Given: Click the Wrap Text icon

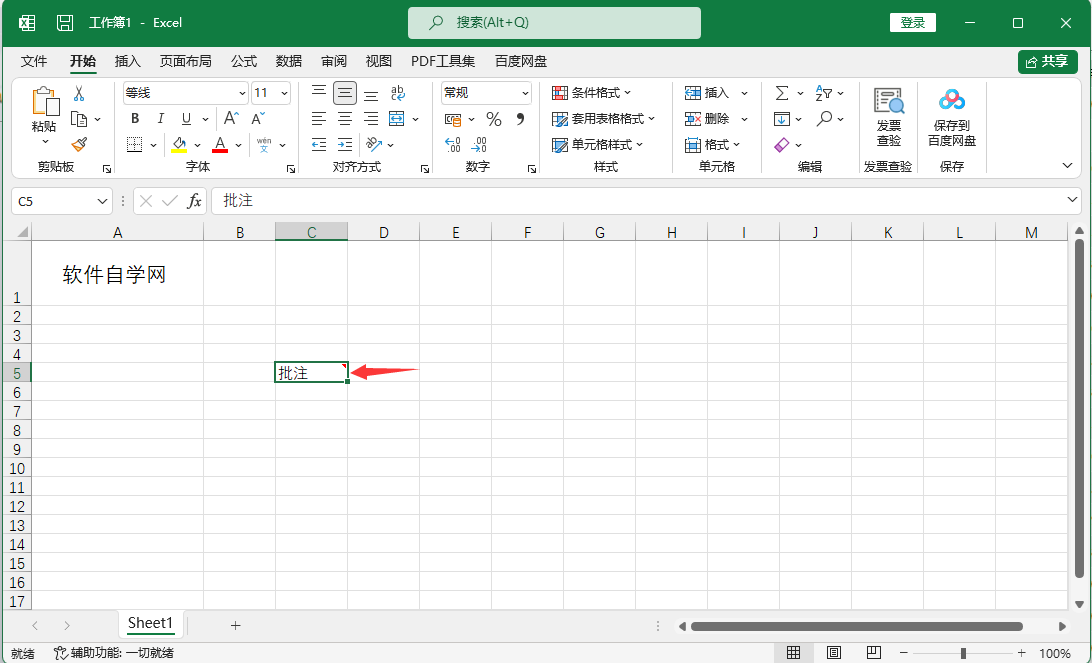Looking at the screenshot, I should tap(398, 93).
